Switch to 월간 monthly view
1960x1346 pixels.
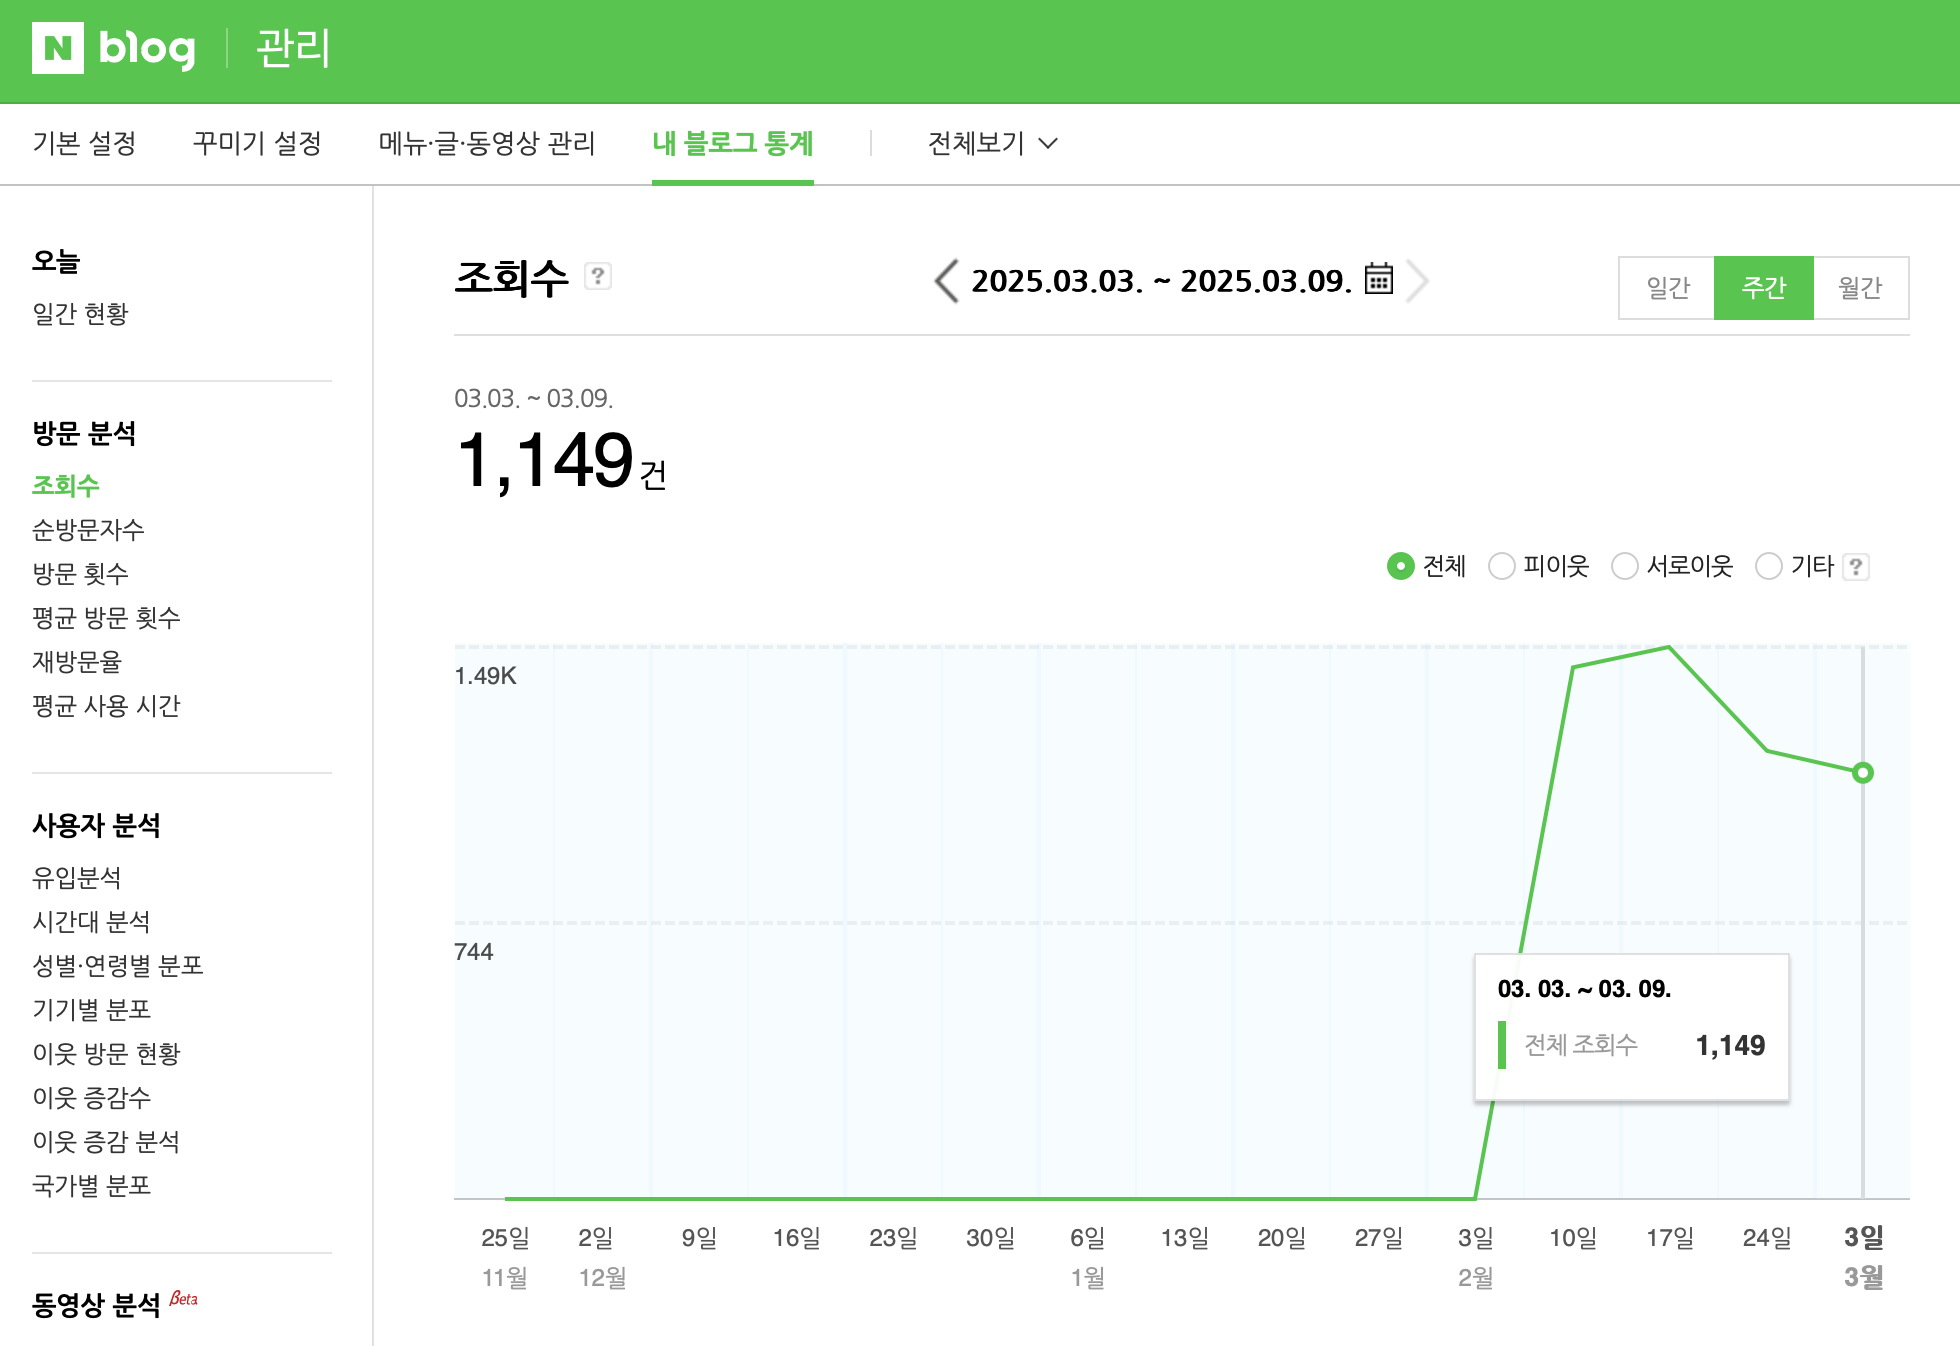coord(1860,288)
